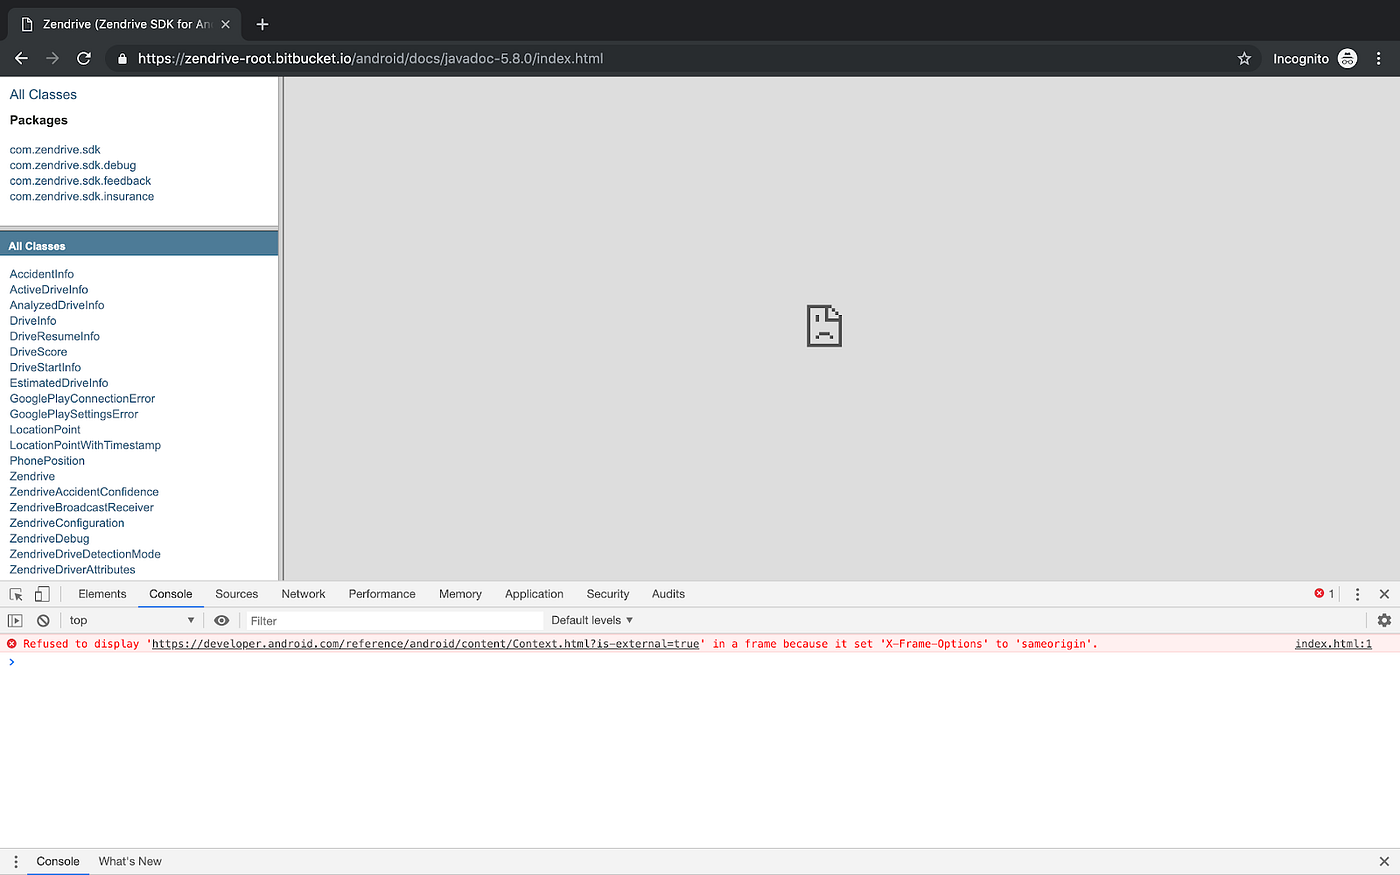Screen dimensions: 1400x875
Task: Open the Security tab
Action: (608, 594)
